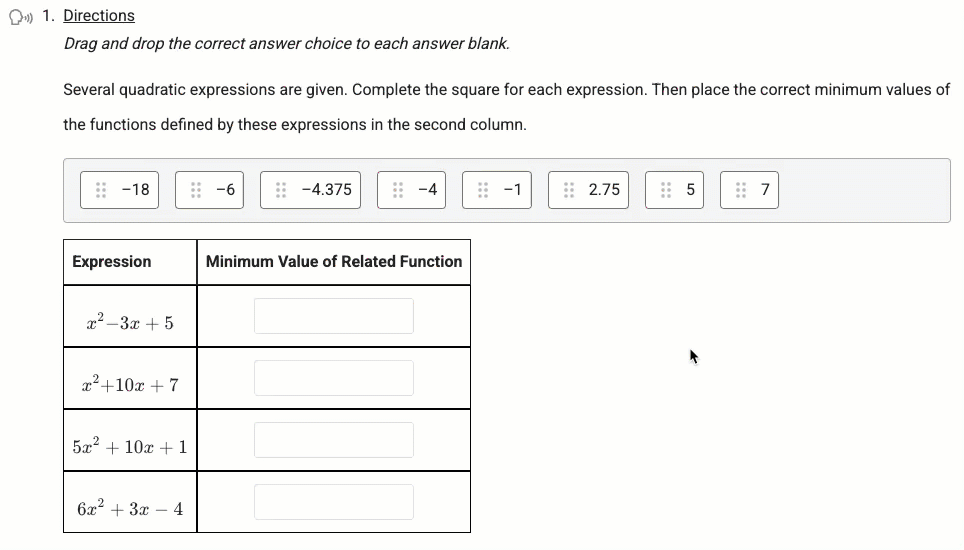Image resolution: width=964 pixels, height=550 pixels.
Task: Click the answer blank for x²−3x+5
Action: pyautogui.click(x=334, y=316)
